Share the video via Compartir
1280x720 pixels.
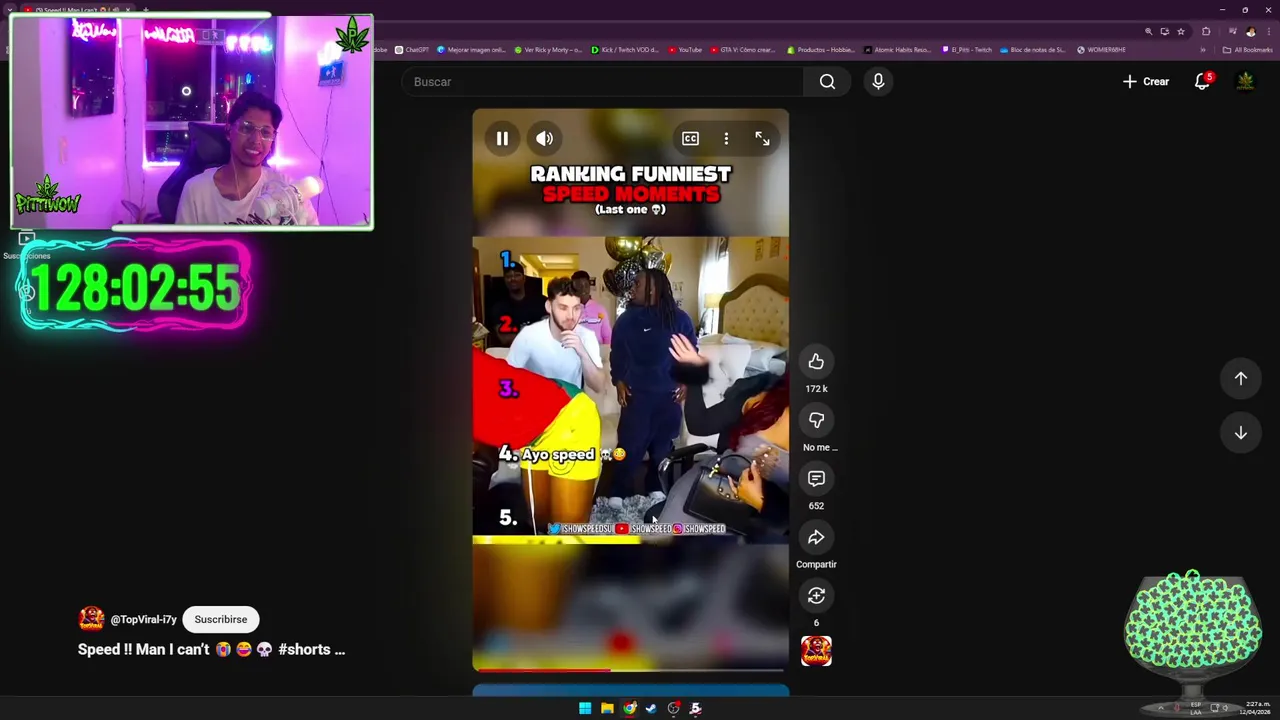coord(816,538)
